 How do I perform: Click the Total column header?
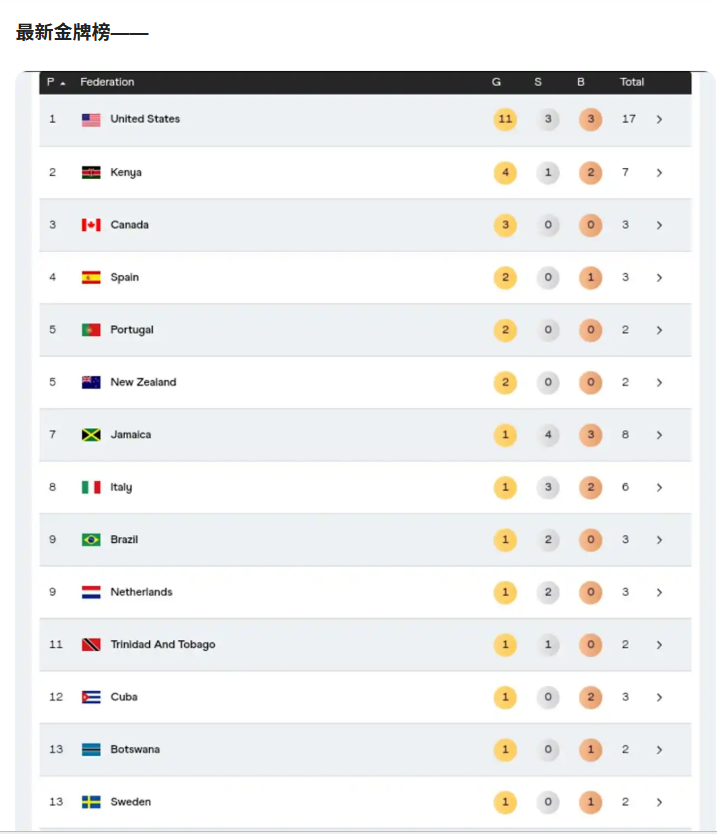click(632, 82)
